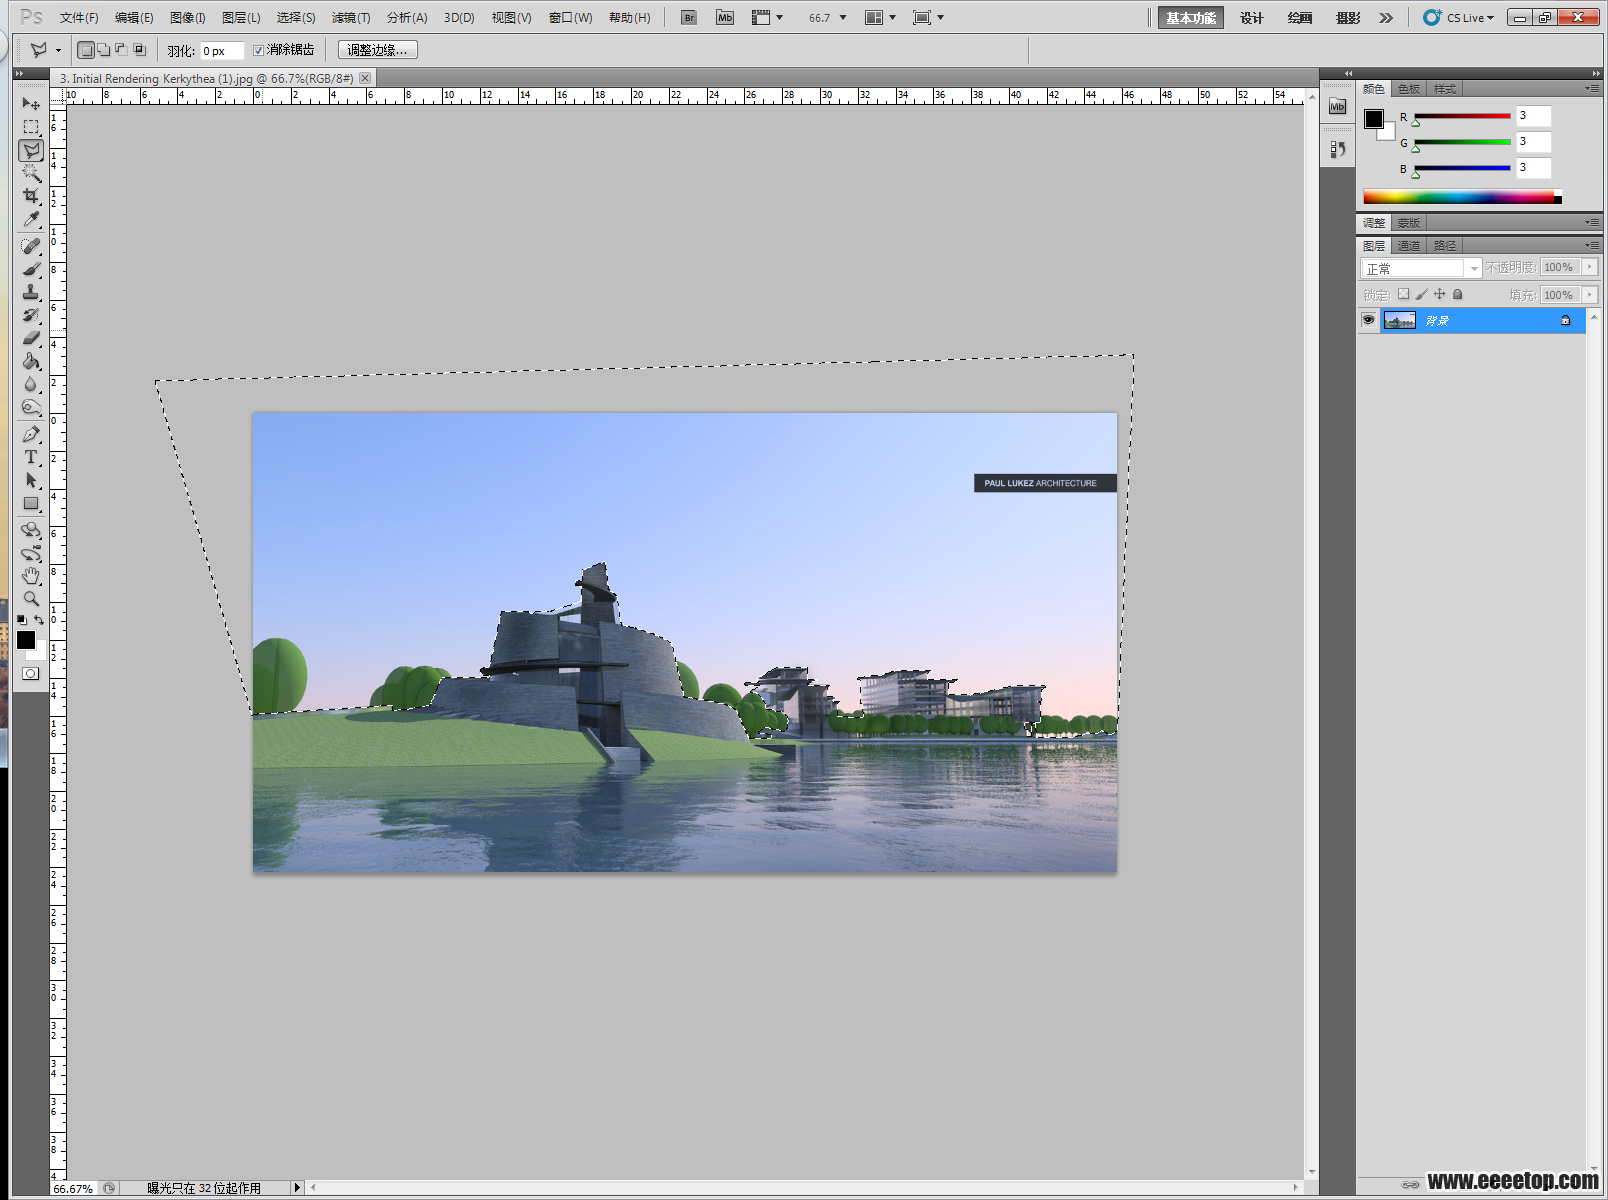Viewport: 1608px width, 1200px height.
Task: Select the Eyedropper tool
Action: click(31, 219)
